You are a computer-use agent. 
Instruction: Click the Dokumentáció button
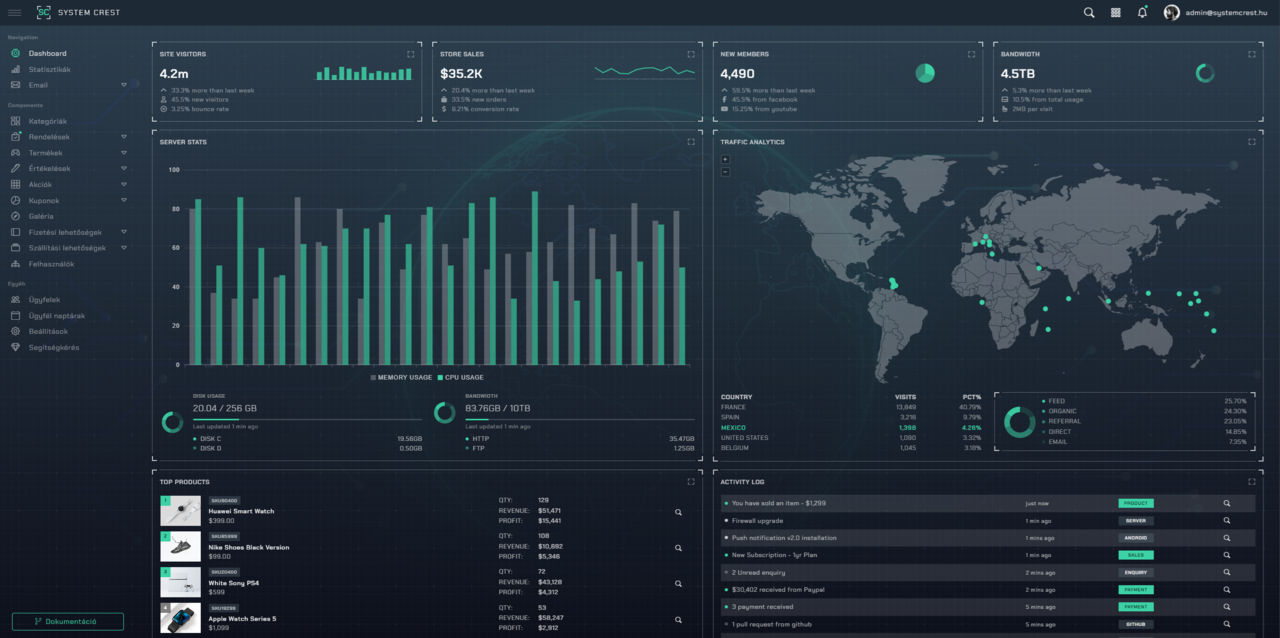coord(68,621)
